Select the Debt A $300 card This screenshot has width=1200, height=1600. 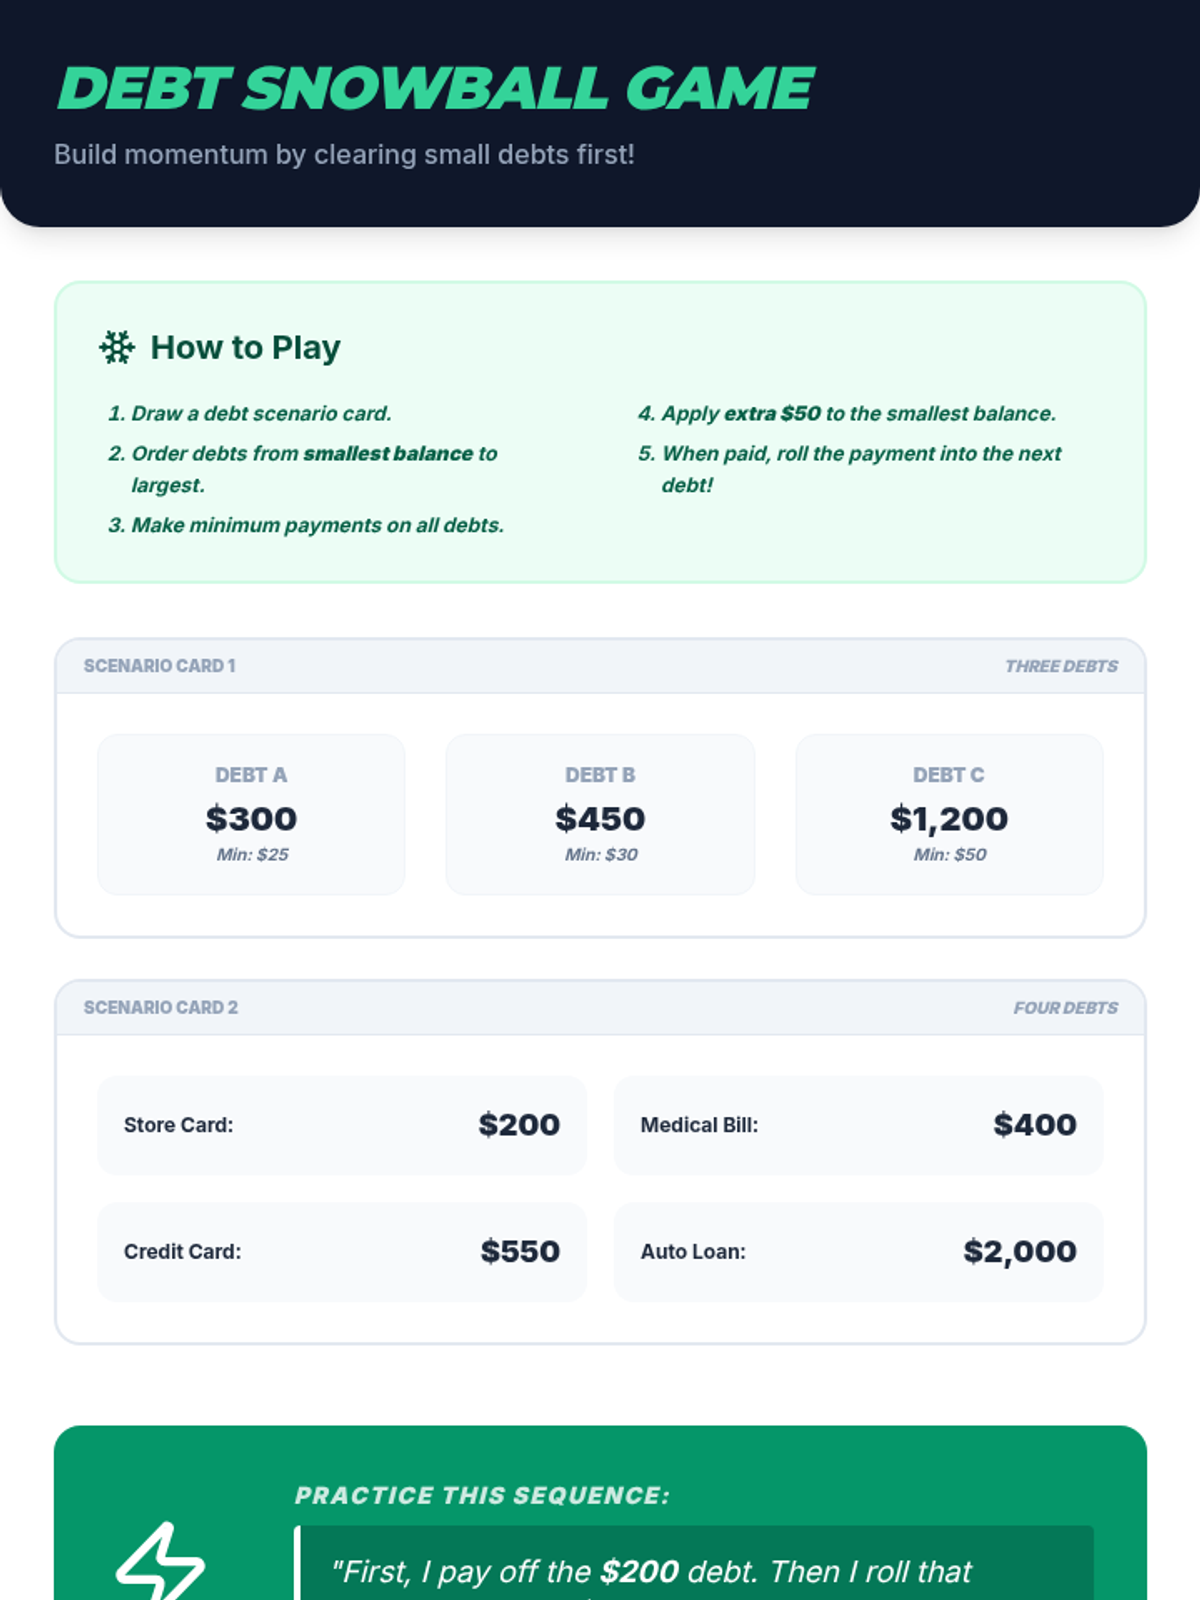(251, 814)
